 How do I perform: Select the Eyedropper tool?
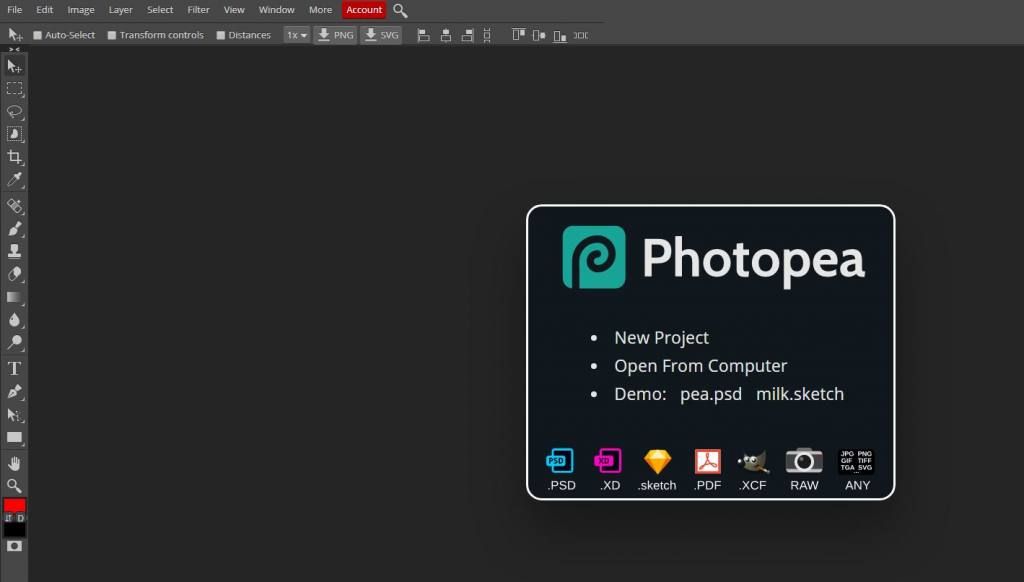pos(14,180)
